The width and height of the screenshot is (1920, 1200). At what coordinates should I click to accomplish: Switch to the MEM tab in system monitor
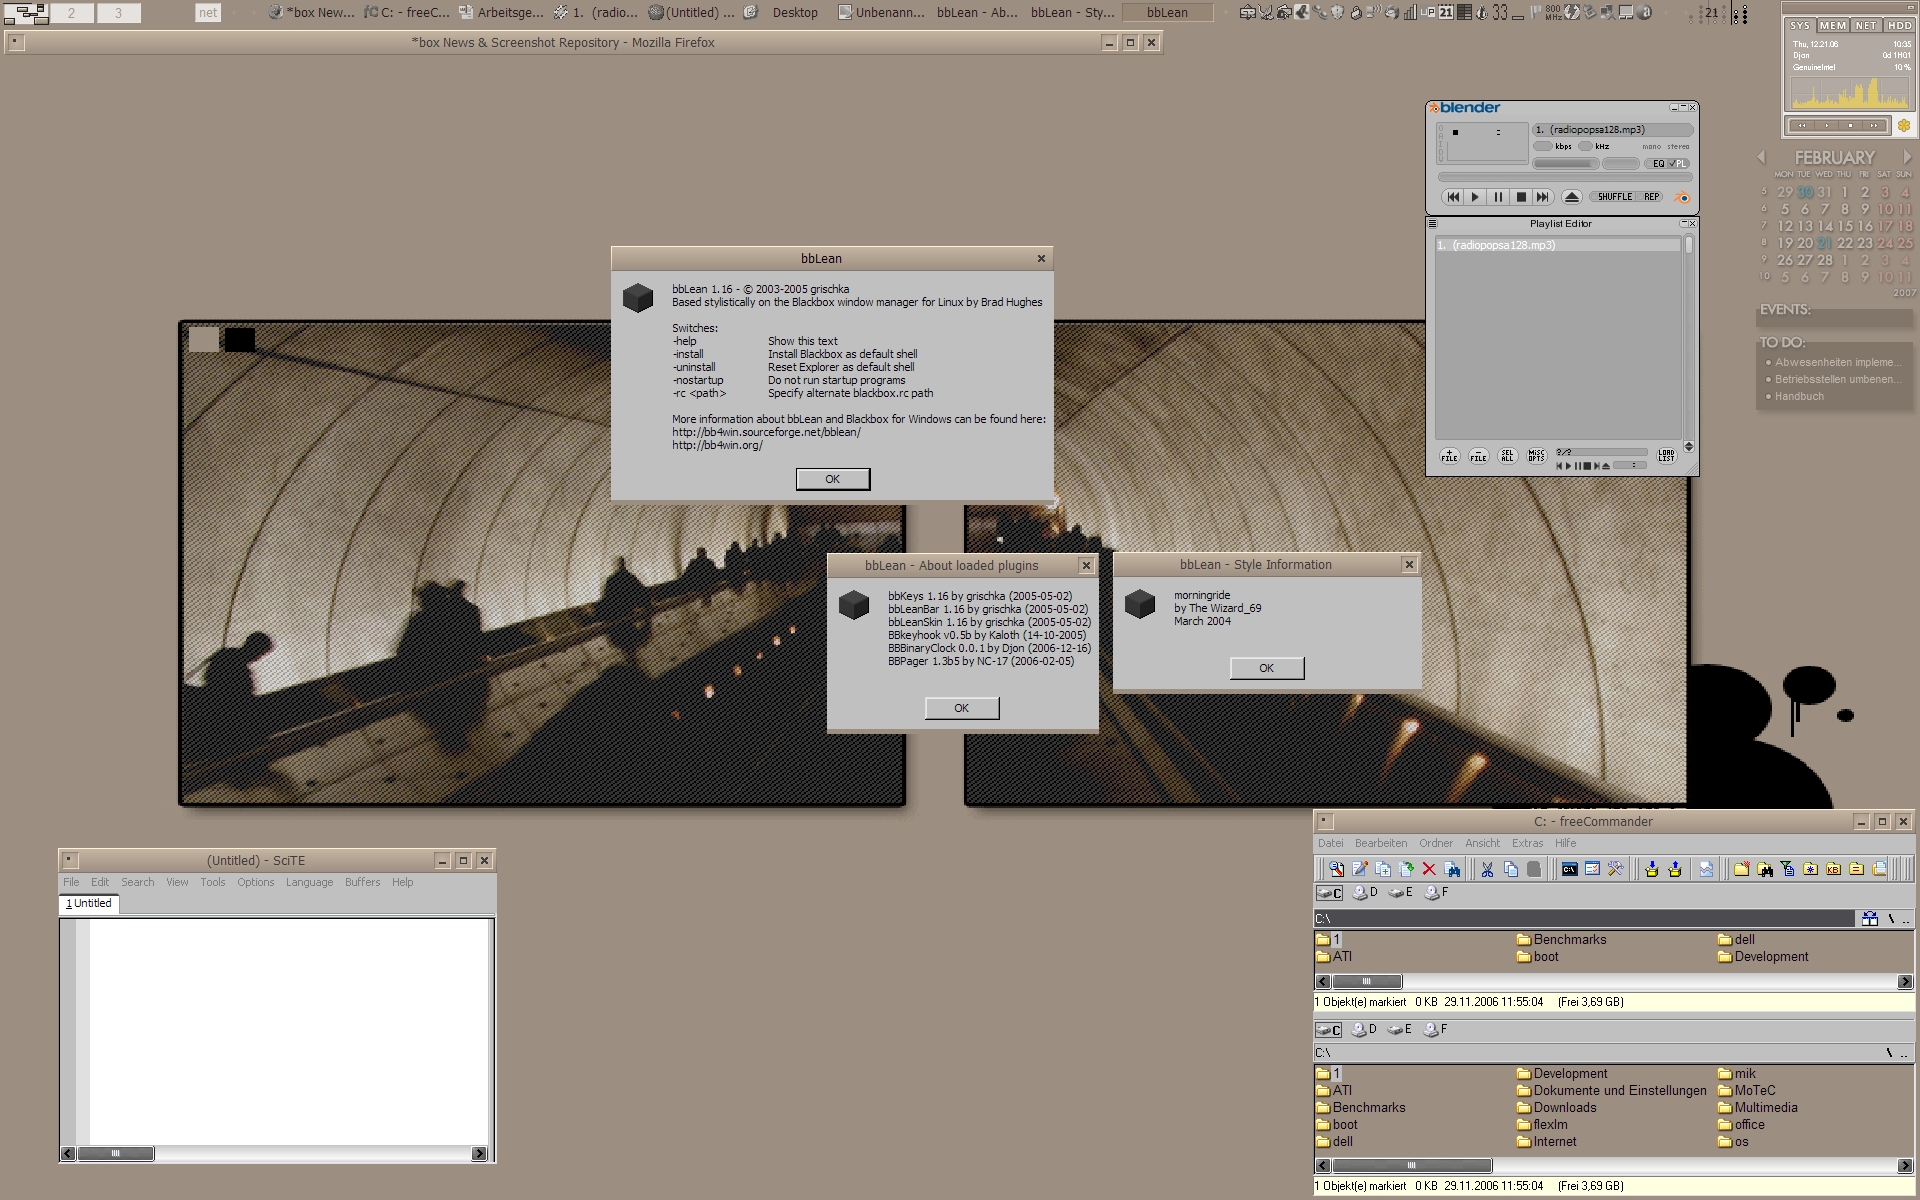click(x=1833, y=26)
